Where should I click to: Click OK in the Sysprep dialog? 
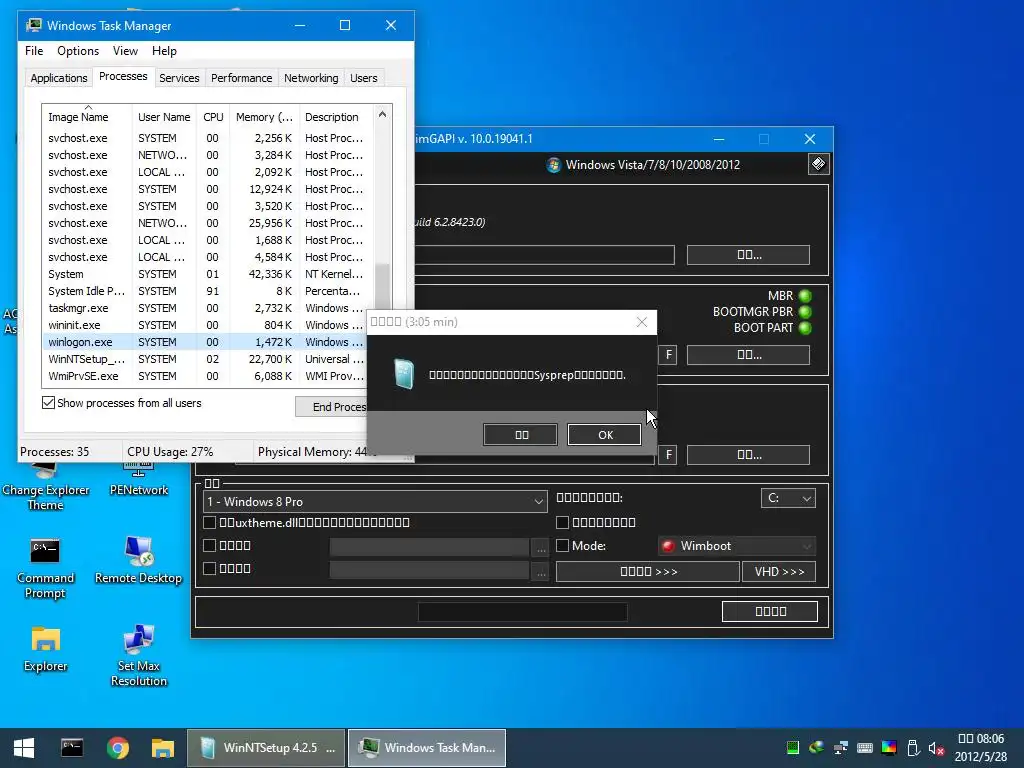[605, 435]
